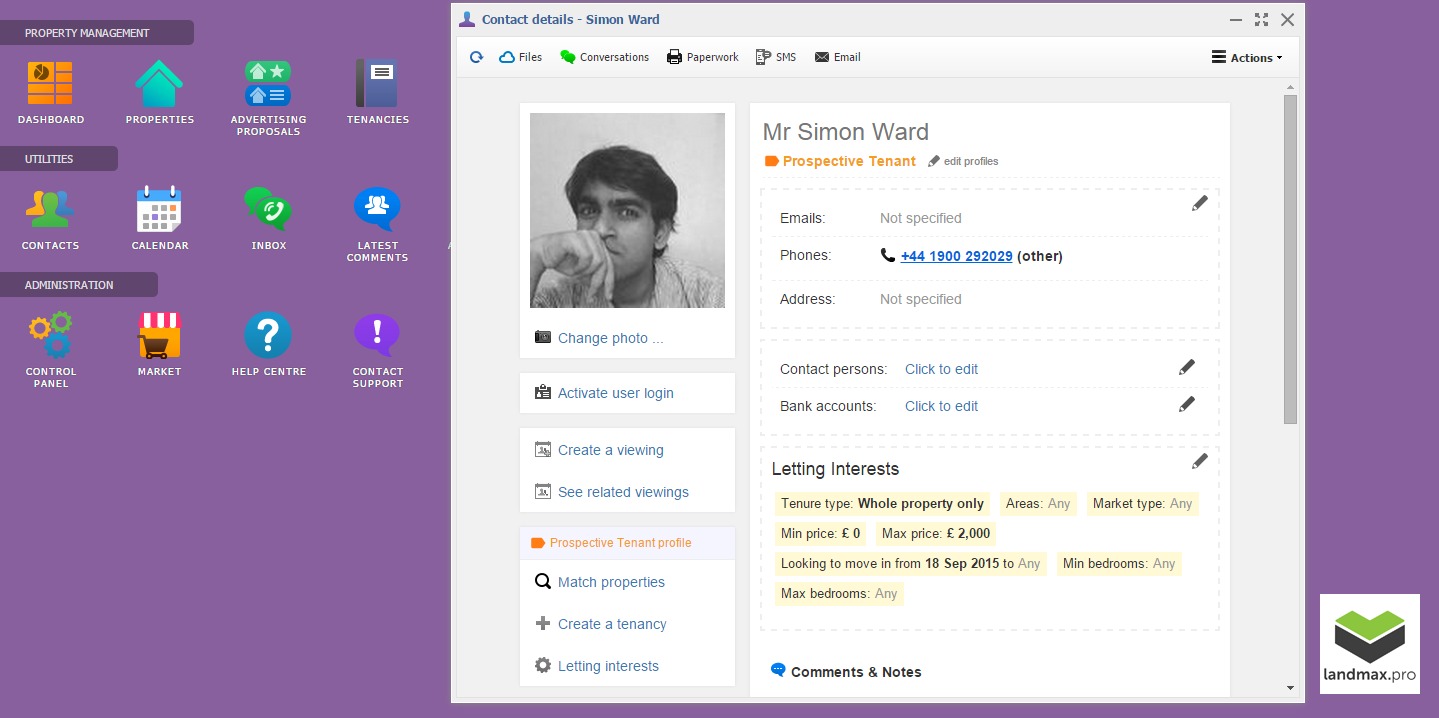Viewport: 1439px width, 718px height.
Task: Click the Match properties link
Action: (611, 582)
